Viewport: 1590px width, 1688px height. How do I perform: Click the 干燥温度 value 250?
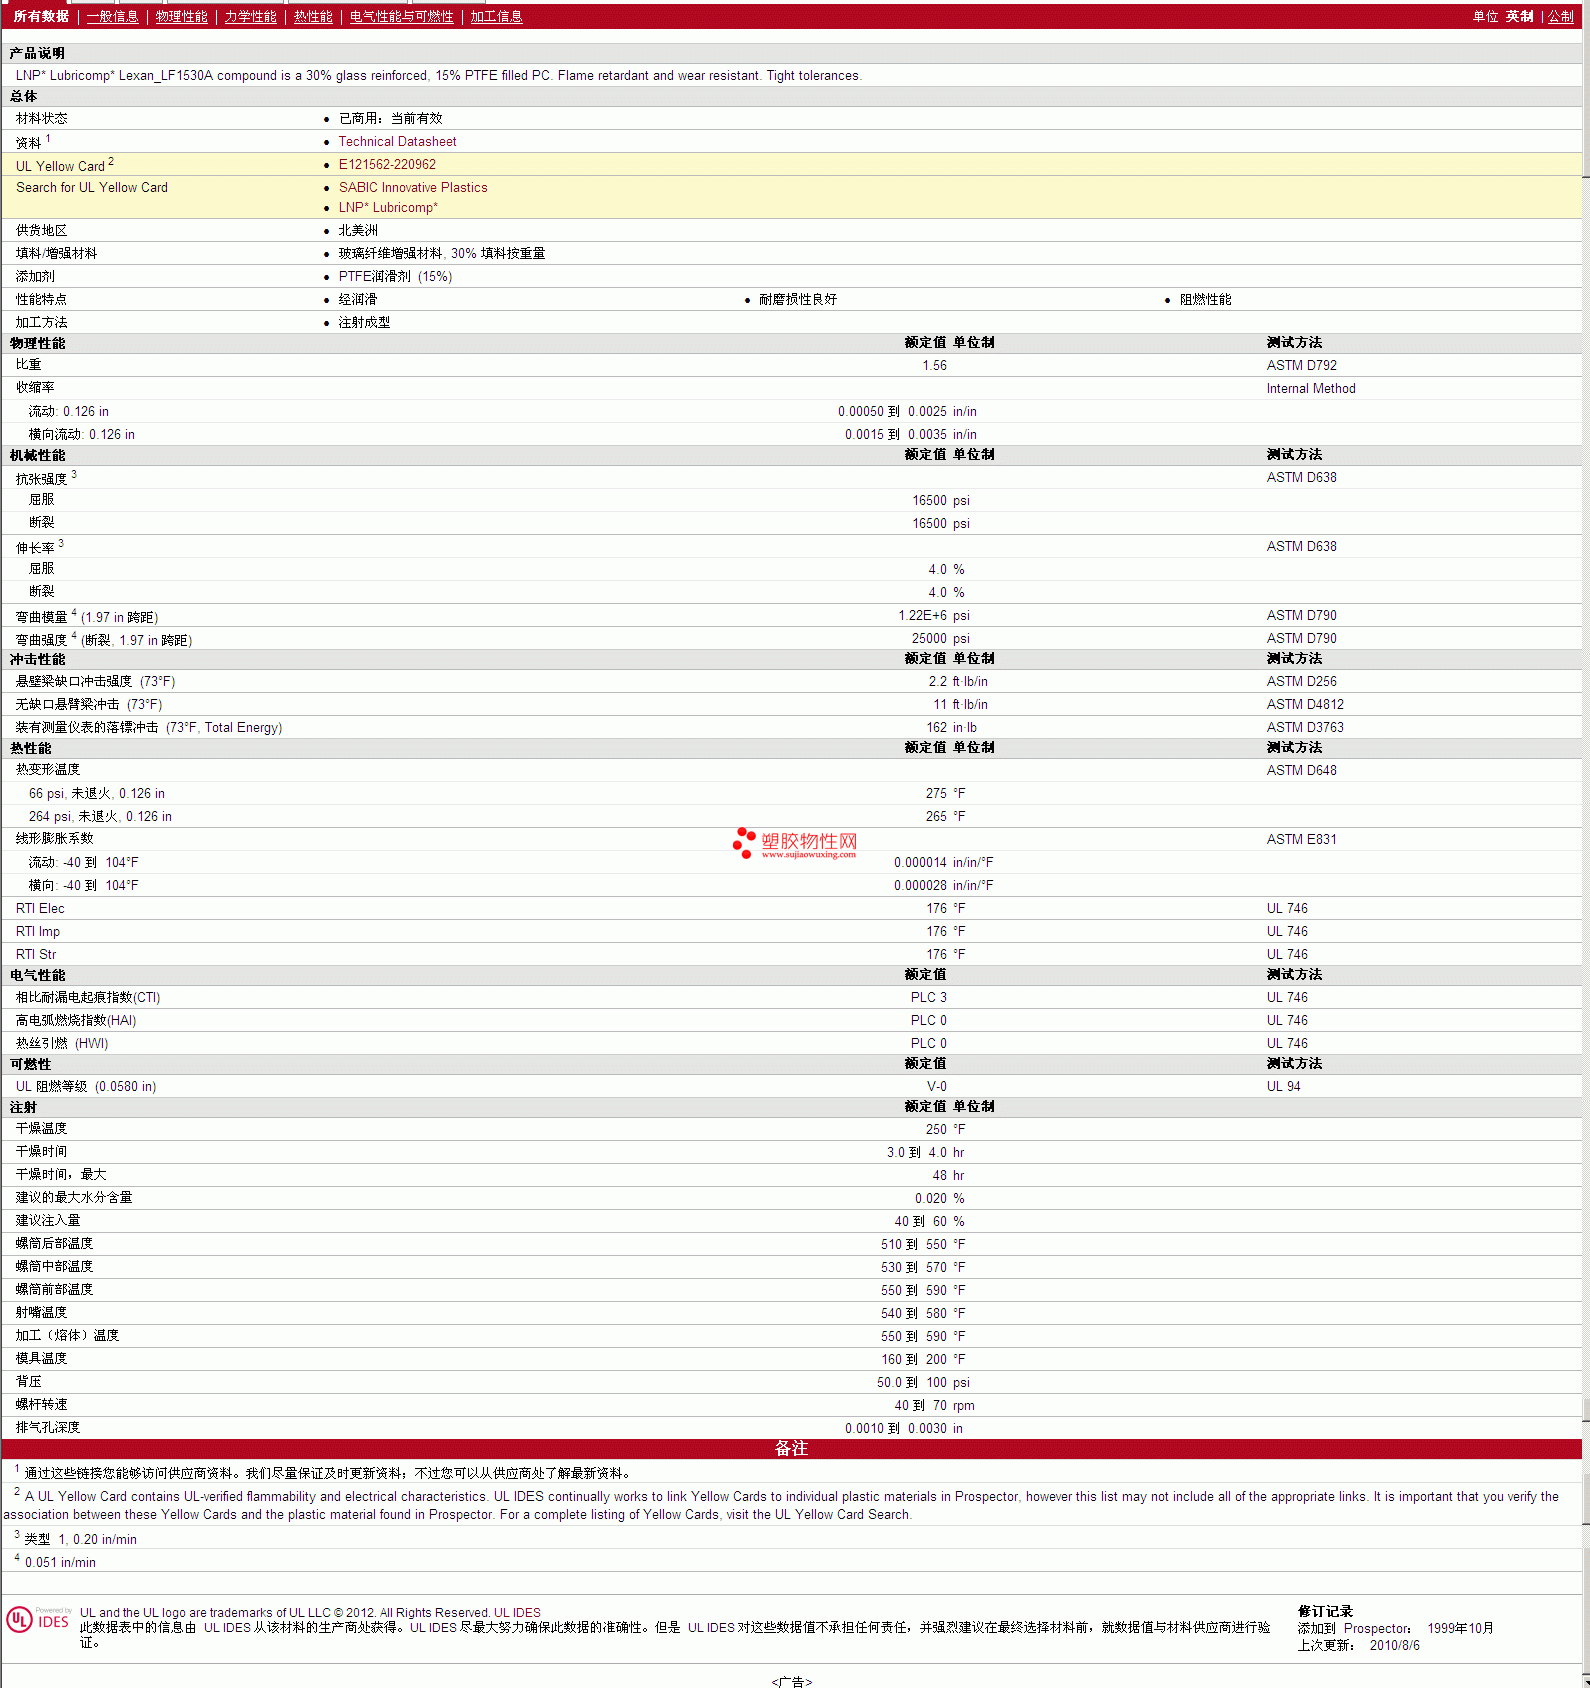936,1130
